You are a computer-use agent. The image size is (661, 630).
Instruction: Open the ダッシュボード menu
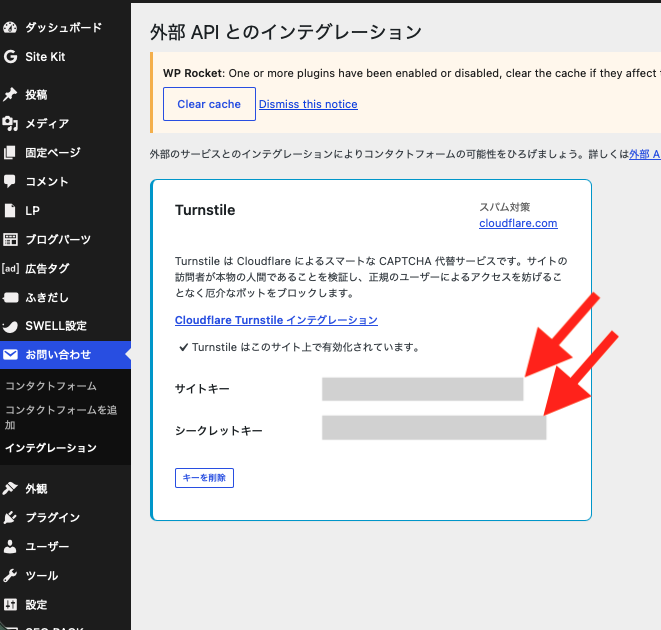click(x=64, y=27)
